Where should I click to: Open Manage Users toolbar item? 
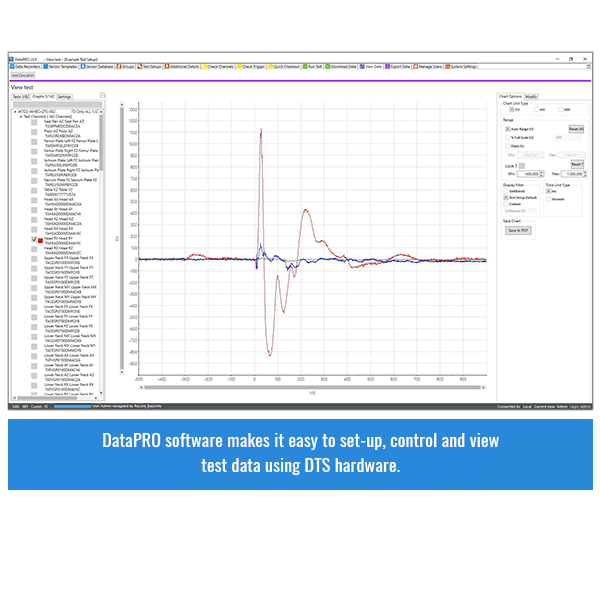click(x=428, y=67)
